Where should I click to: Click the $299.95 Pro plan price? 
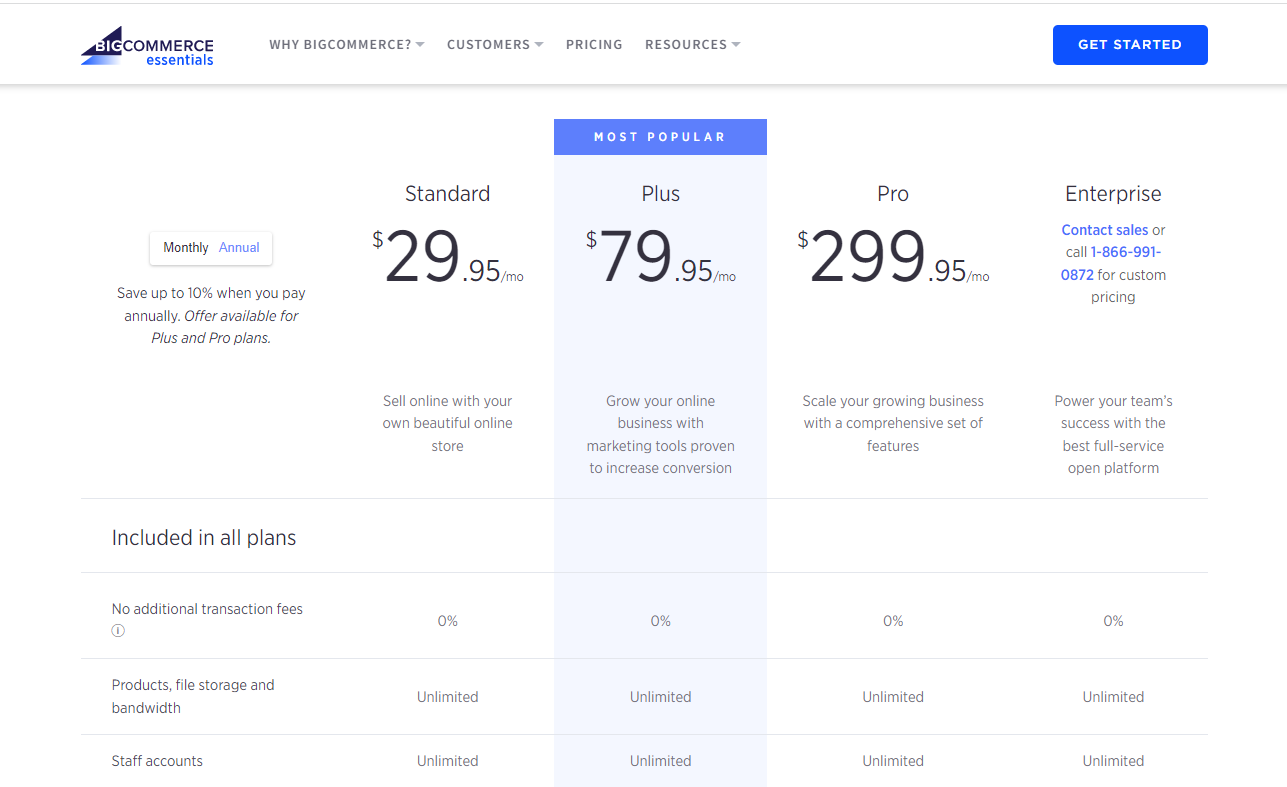click(893, 258)
